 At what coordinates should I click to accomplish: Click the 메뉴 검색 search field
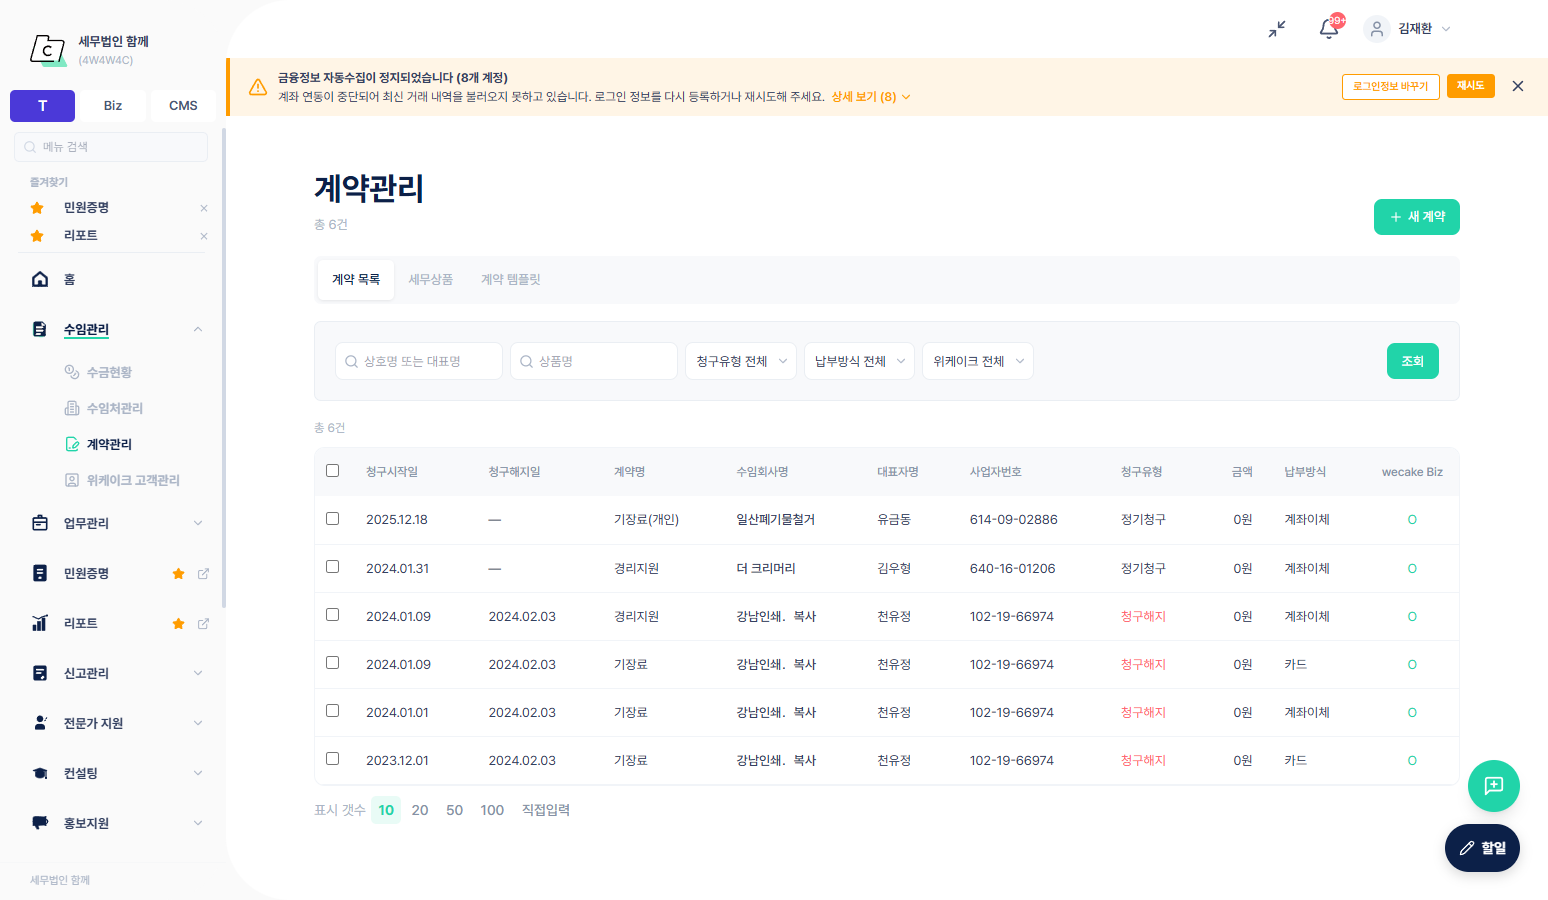pos(111,147)
